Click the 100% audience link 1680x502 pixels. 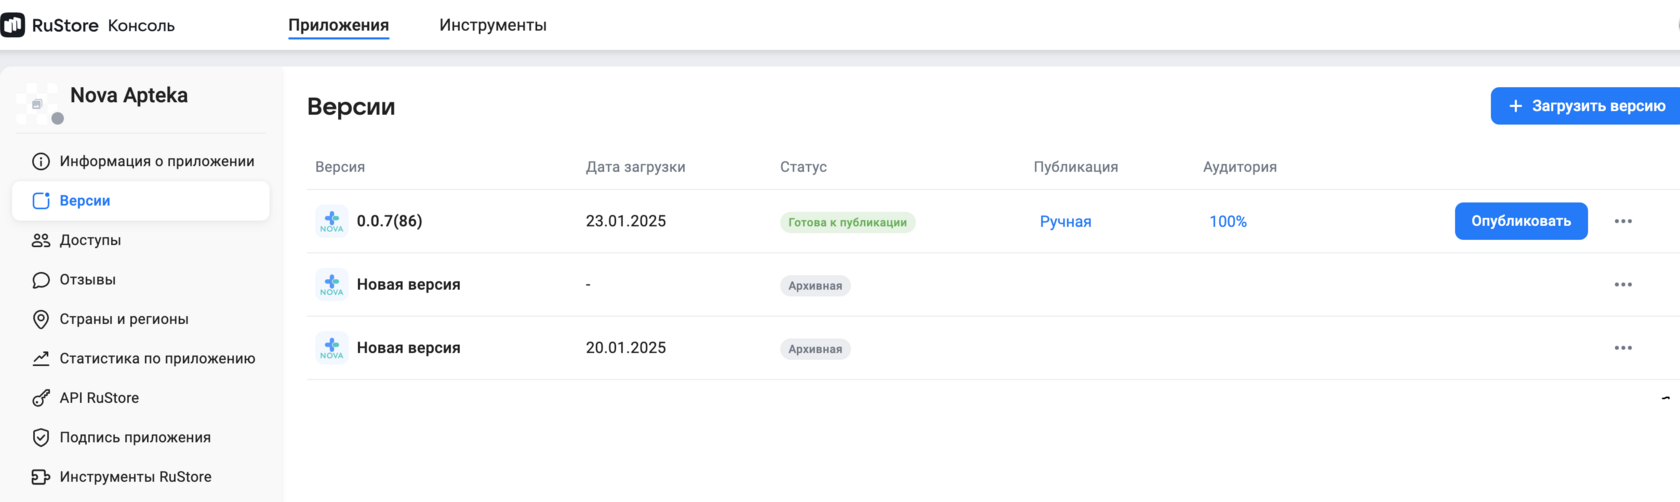[x=1228, y=222]
